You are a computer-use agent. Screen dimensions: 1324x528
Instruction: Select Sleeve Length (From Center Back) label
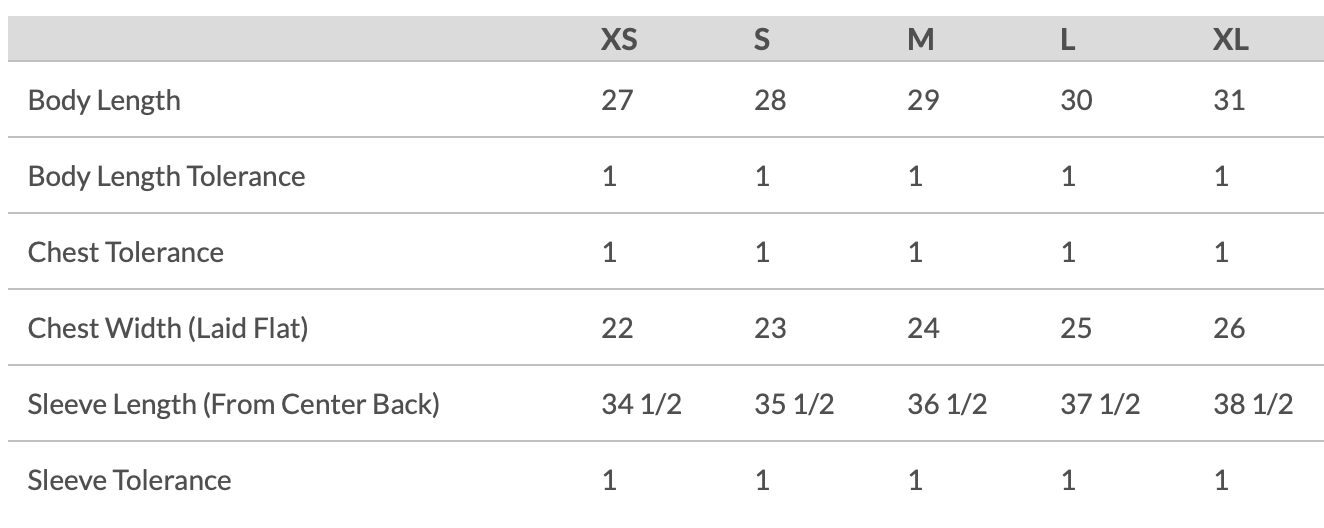pyautogui.click(x=233, y=404)
